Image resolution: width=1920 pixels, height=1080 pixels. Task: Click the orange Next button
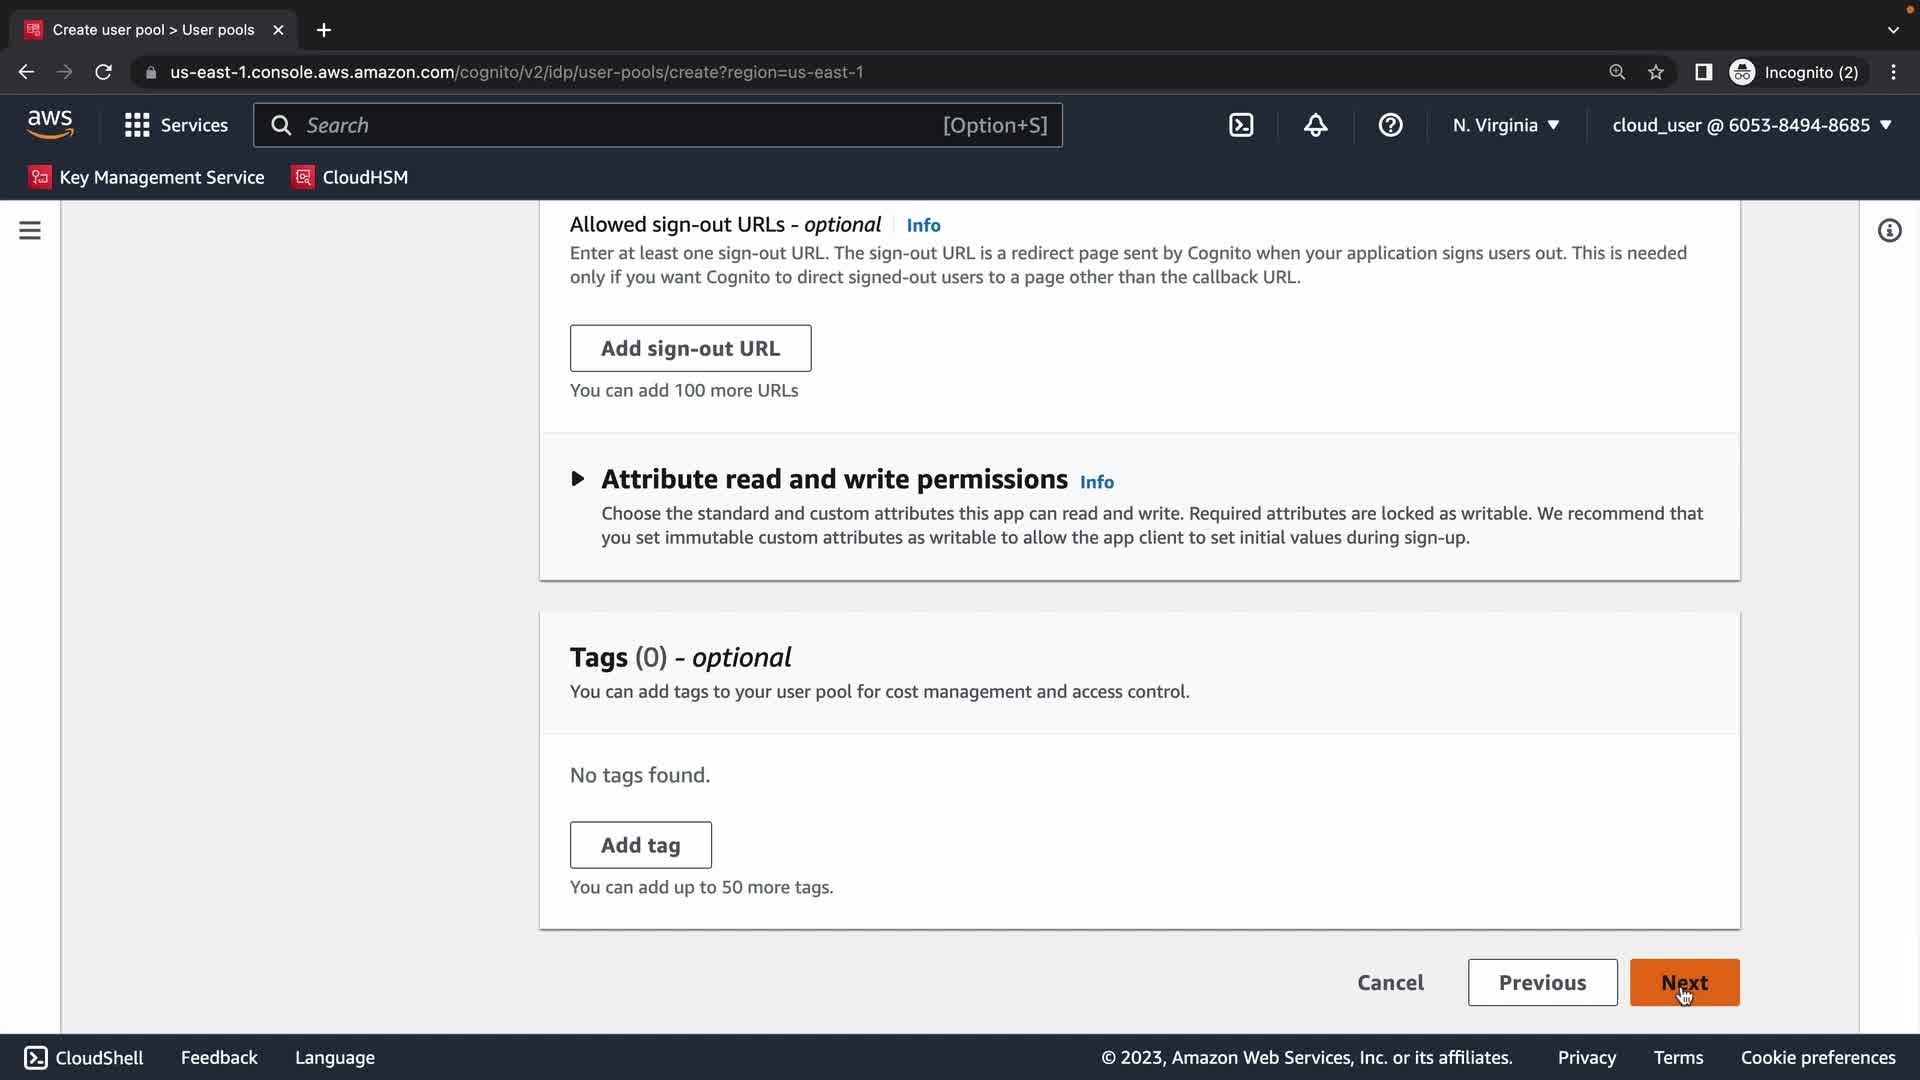coord(1684,982)
